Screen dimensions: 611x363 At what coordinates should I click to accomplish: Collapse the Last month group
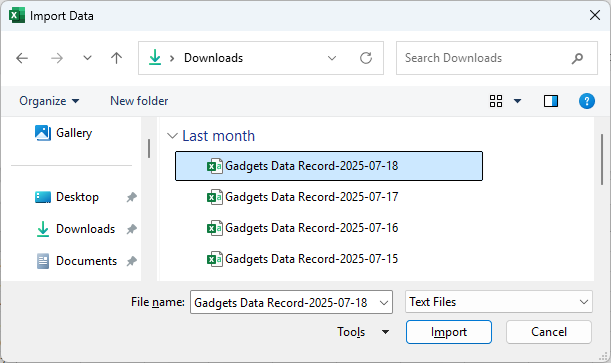(x=172, y=136)
